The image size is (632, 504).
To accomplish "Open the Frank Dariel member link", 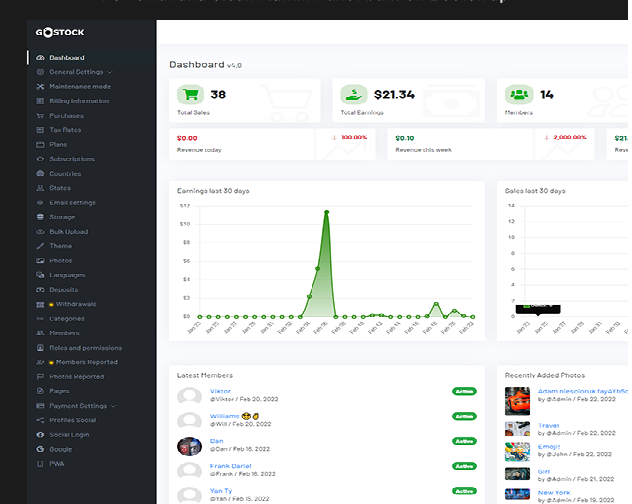I will coord(230,466).
